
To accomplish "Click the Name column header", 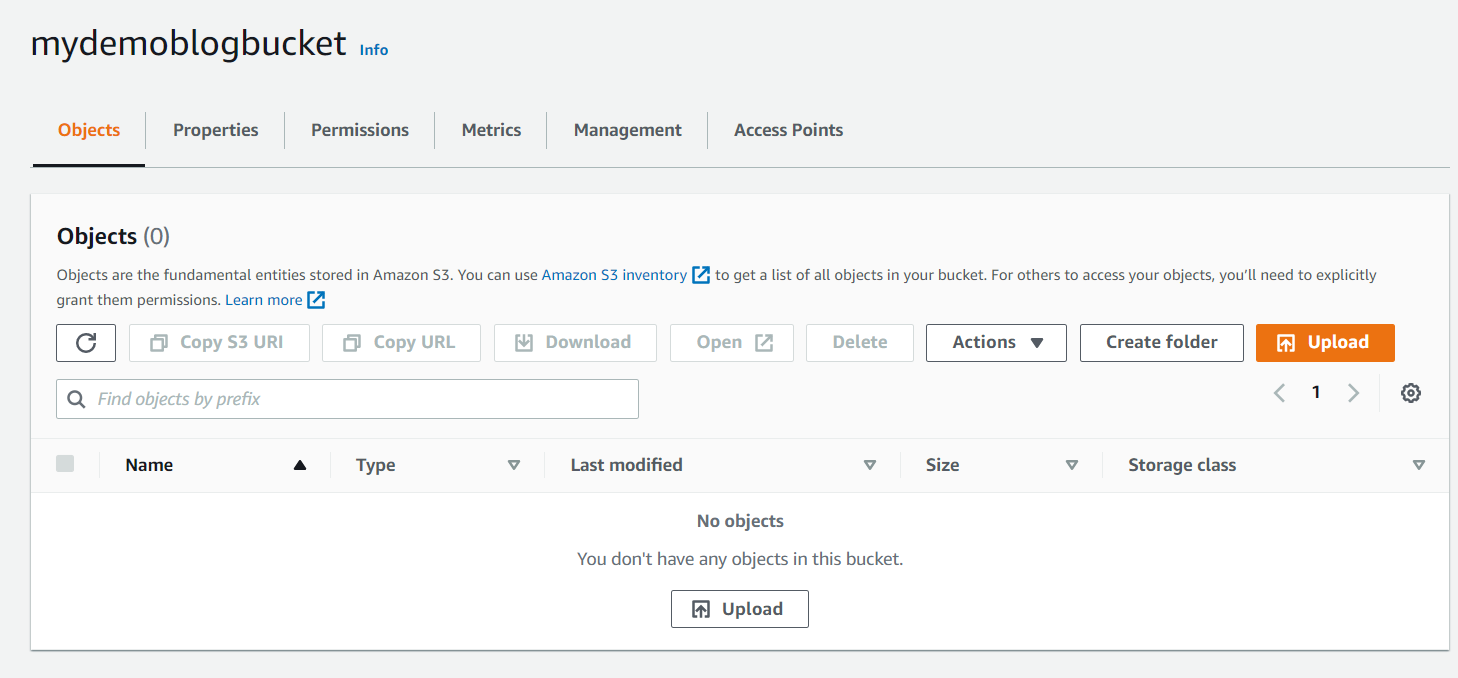I will tap(149, 465).
